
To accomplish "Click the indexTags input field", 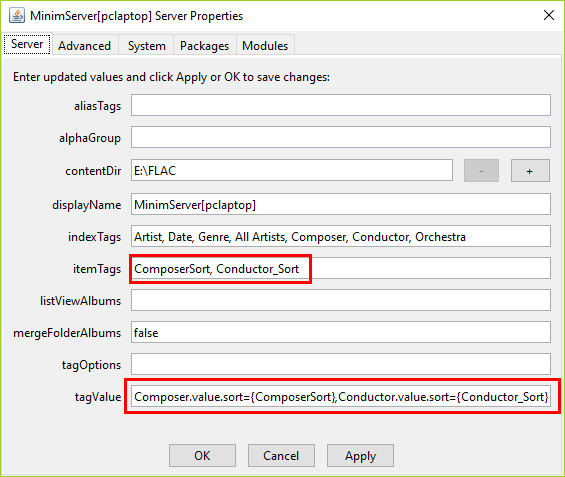I will tap(341, 236).
